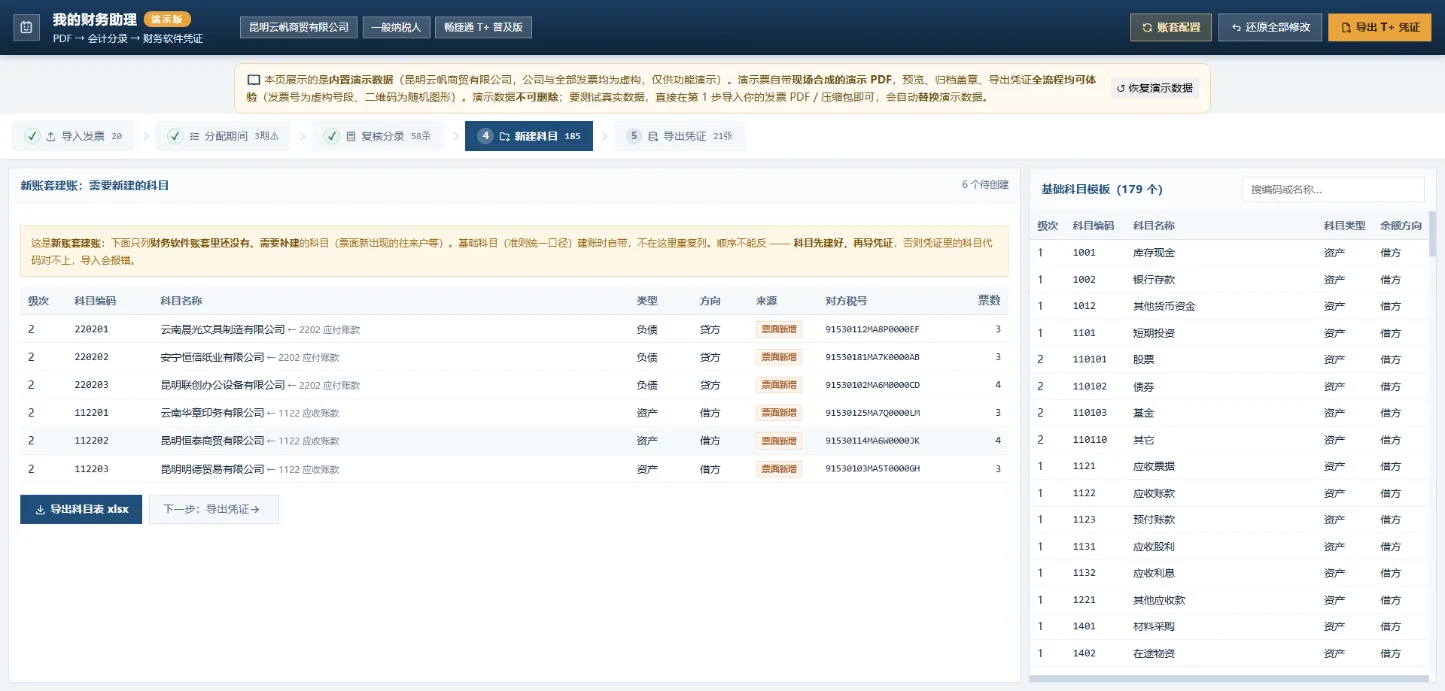Image resolution: width=1445 pixels, height=691 pixels.
Task: Select the 新建科目 step tab
Action: coord(529,136)
